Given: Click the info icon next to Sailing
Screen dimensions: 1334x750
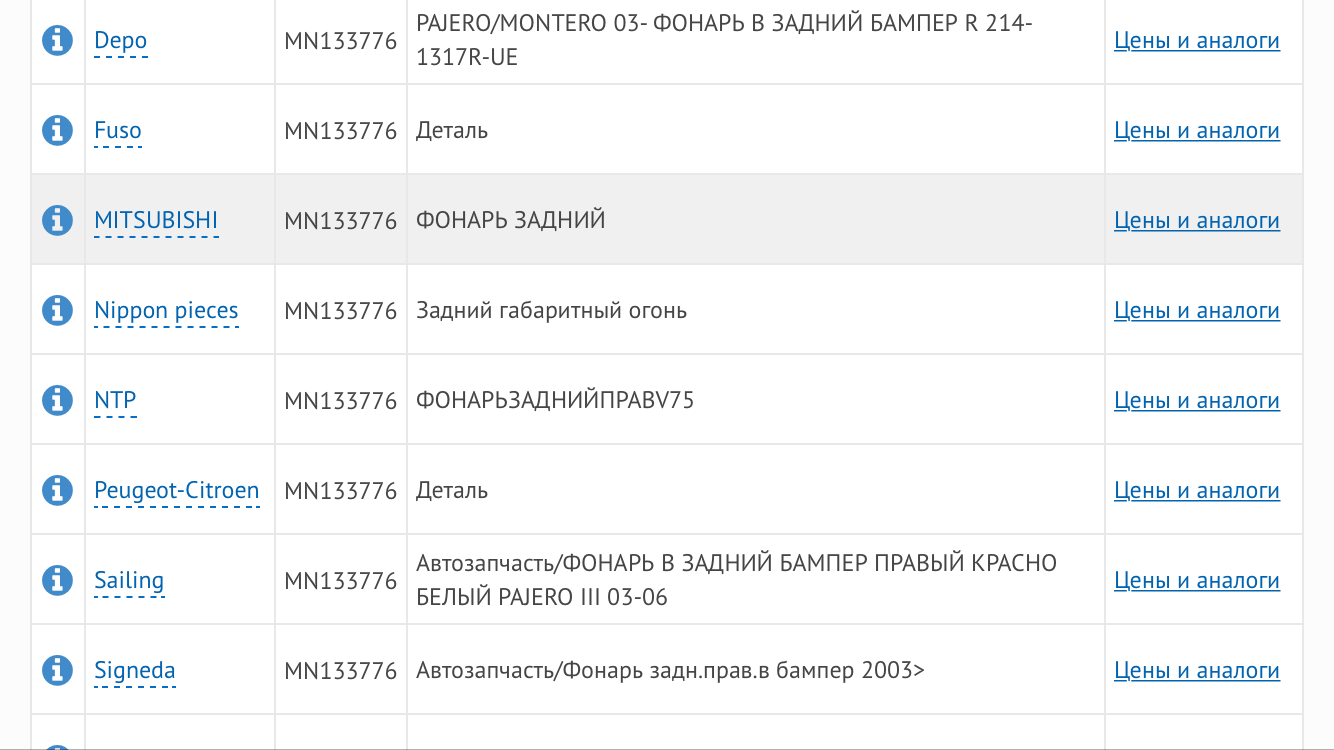Looking at the screenshot, I should 58,580.
